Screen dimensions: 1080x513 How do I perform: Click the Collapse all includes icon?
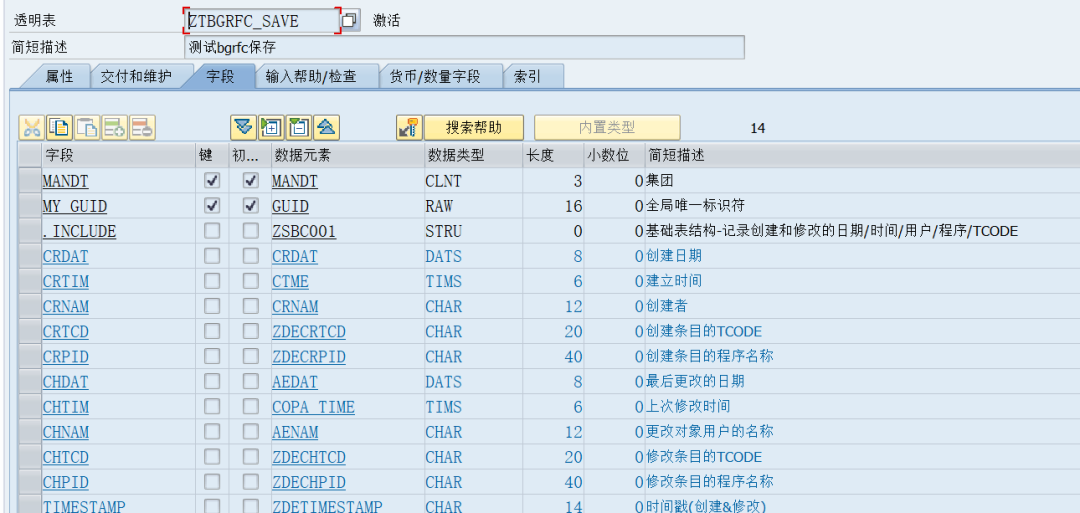click(x=326, y=127)
